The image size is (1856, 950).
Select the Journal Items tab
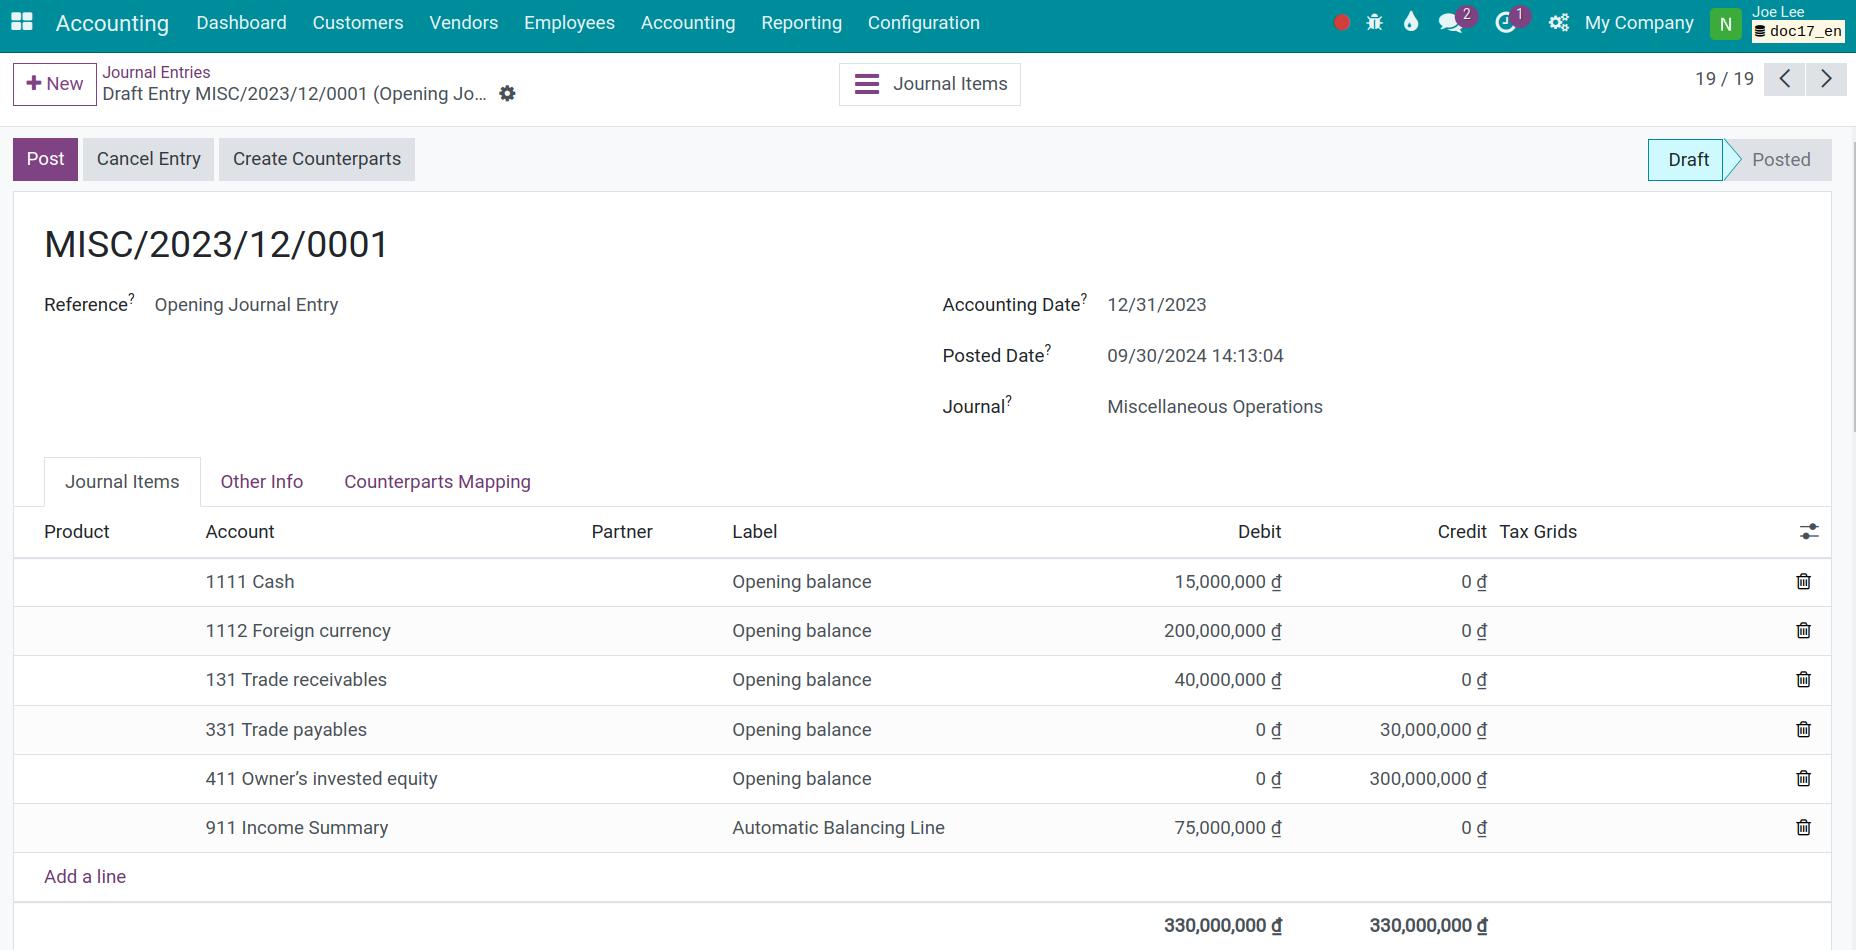[122, 482]
